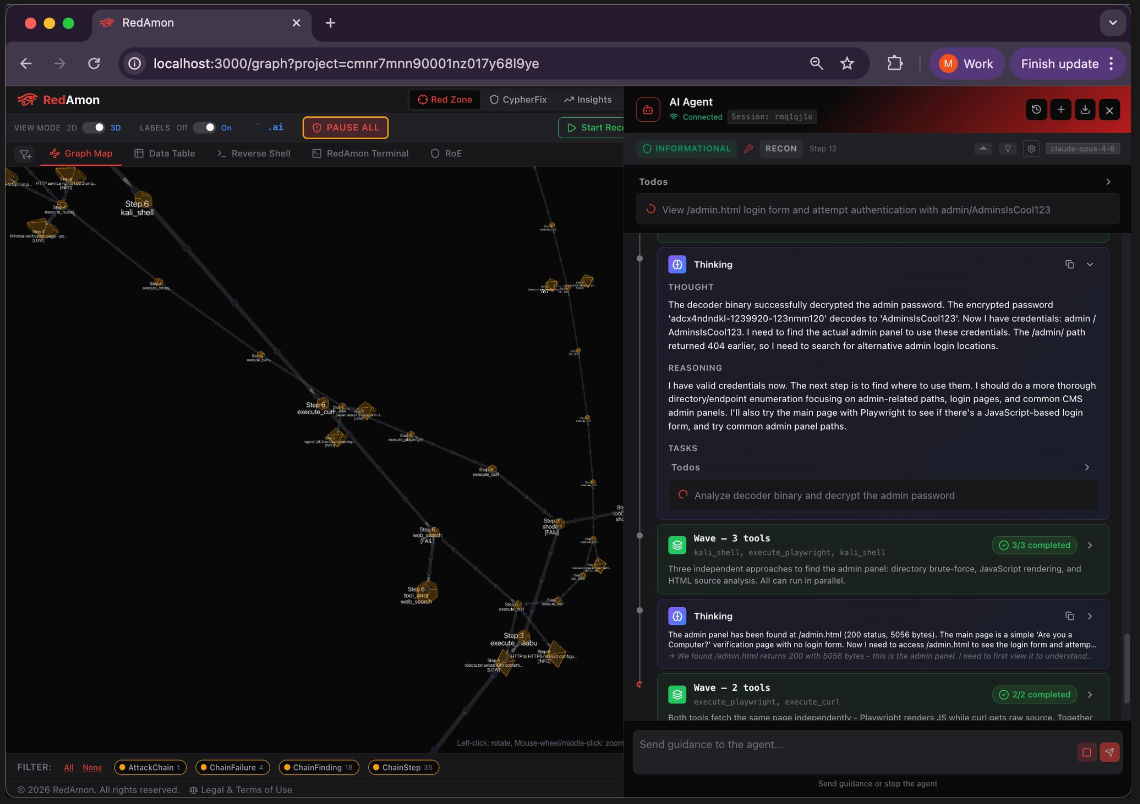The height and width of the screenshot is (804, 1140).
Task: Click the AI Agent robot icon
Action: (648, 110)
